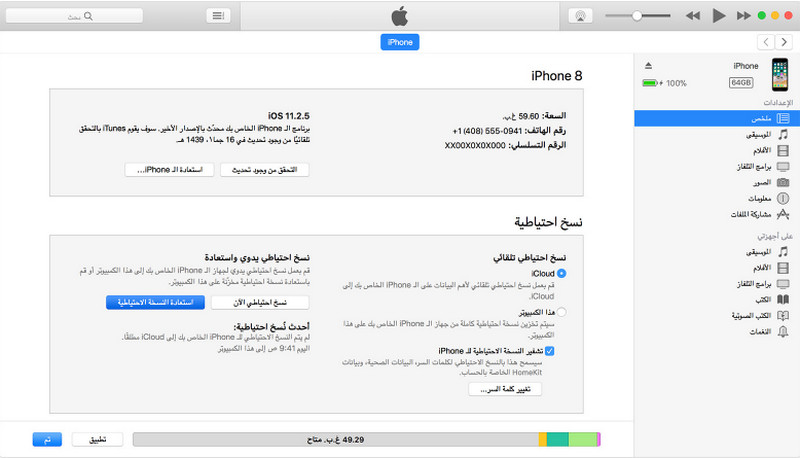Screen dimensions: 800x458
Task: Select This Computer (هذا الكمبيوتر) radio button
Action: click(561, 312)
